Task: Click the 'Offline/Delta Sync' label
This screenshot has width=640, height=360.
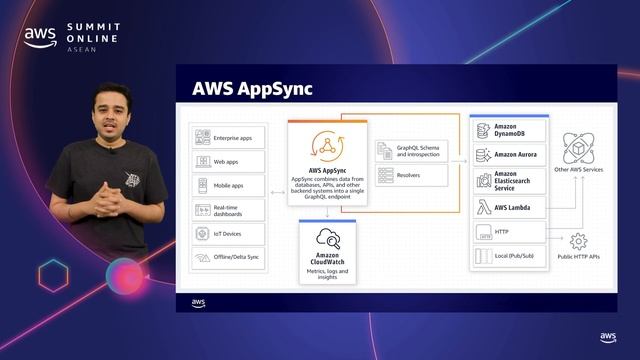Action: [x=236, y=257]
